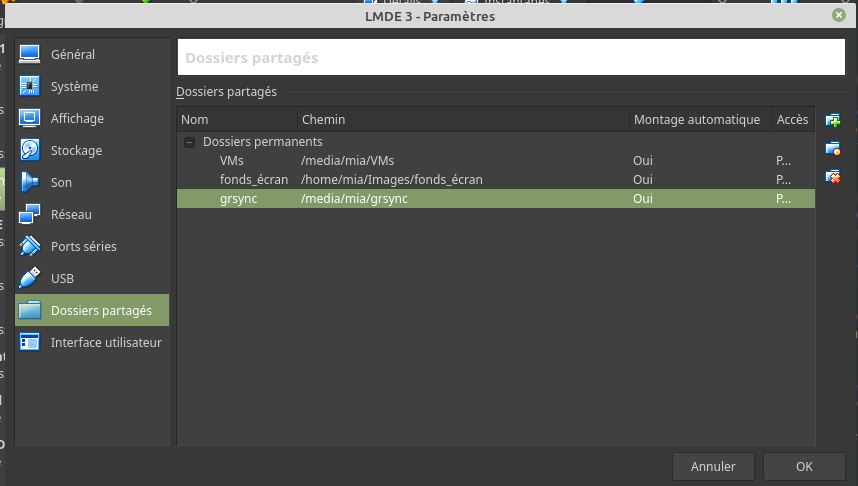Confirm settings with OK

(804, 466)
